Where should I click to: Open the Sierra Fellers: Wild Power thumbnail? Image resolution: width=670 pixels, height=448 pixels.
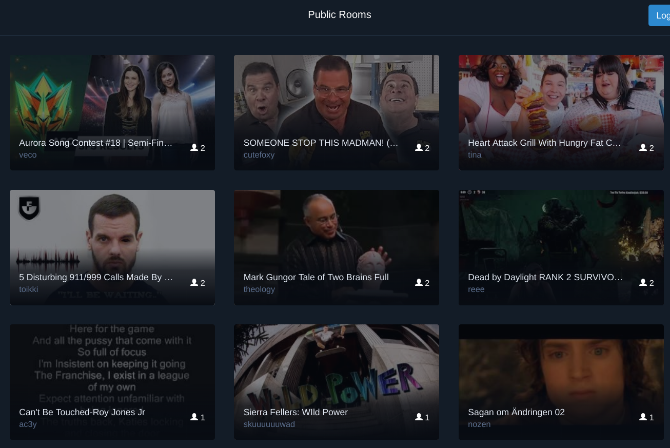336,382
